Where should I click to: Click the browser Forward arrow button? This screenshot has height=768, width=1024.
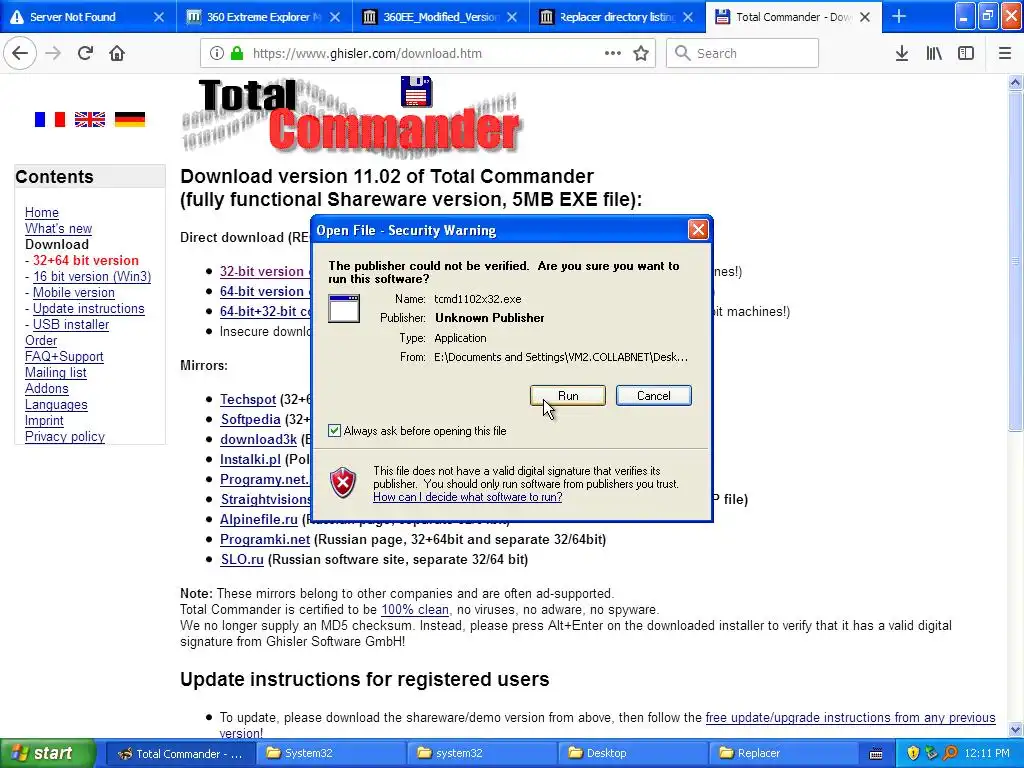tap(53, 54)
